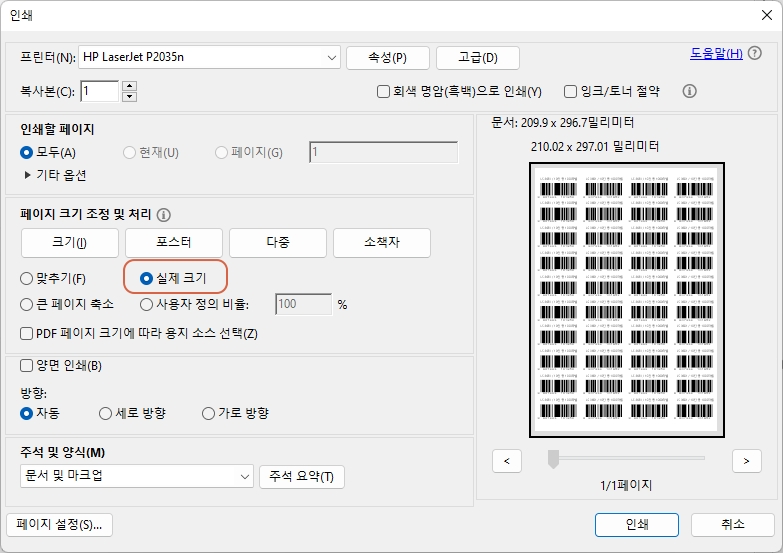The image size is (783, 553).
Task: Click the 210.02 x 297.01 밀리미터 text
Action: tap(595, 147)
